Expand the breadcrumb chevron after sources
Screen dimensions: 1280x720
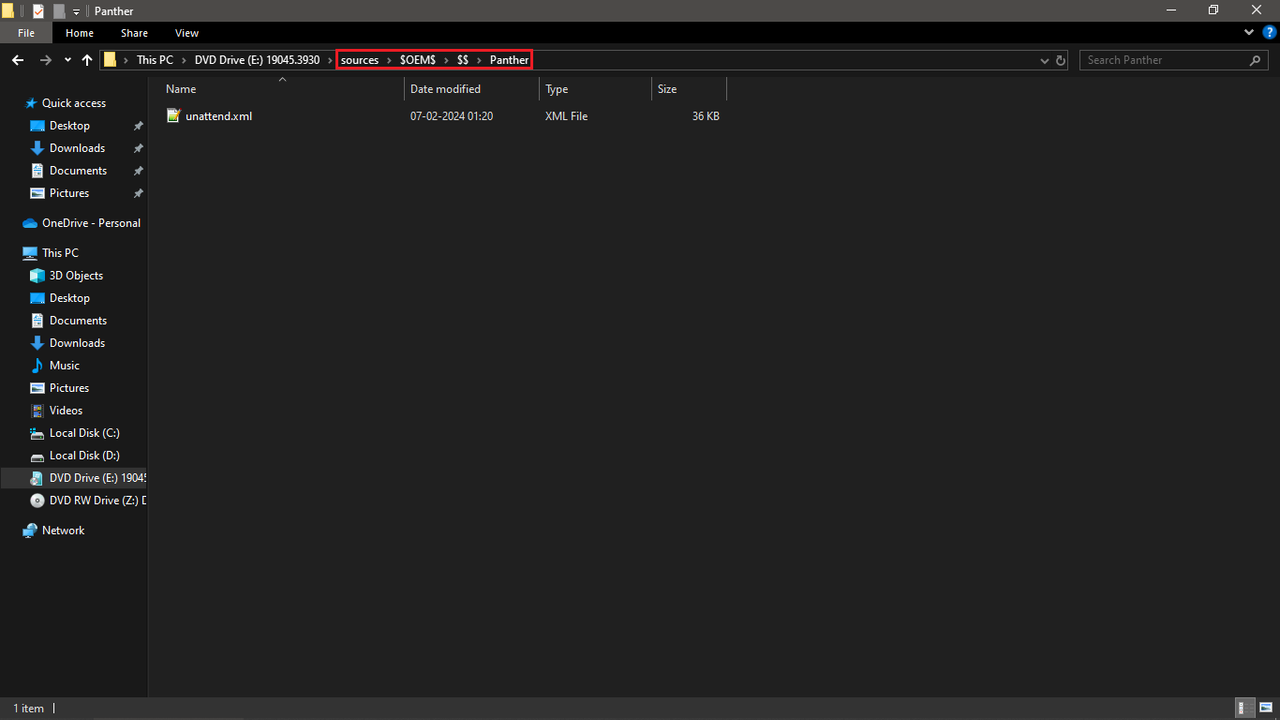click(387, 60)
